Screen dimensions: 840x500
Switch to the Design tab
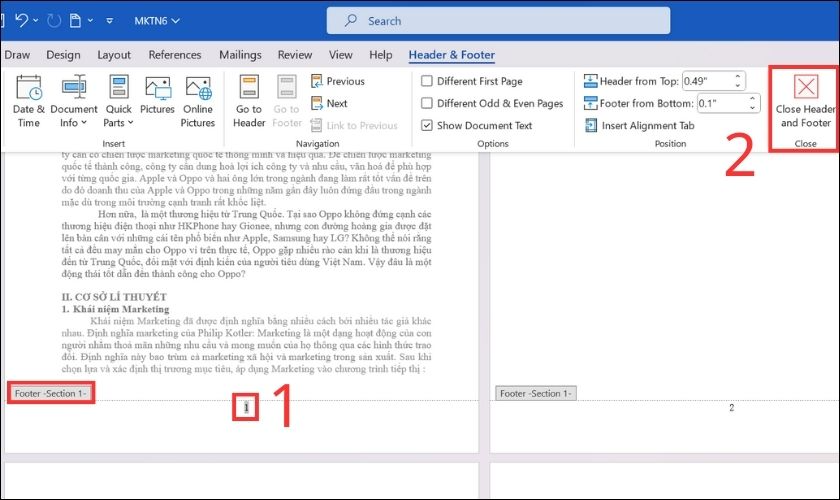pos(63,55)
